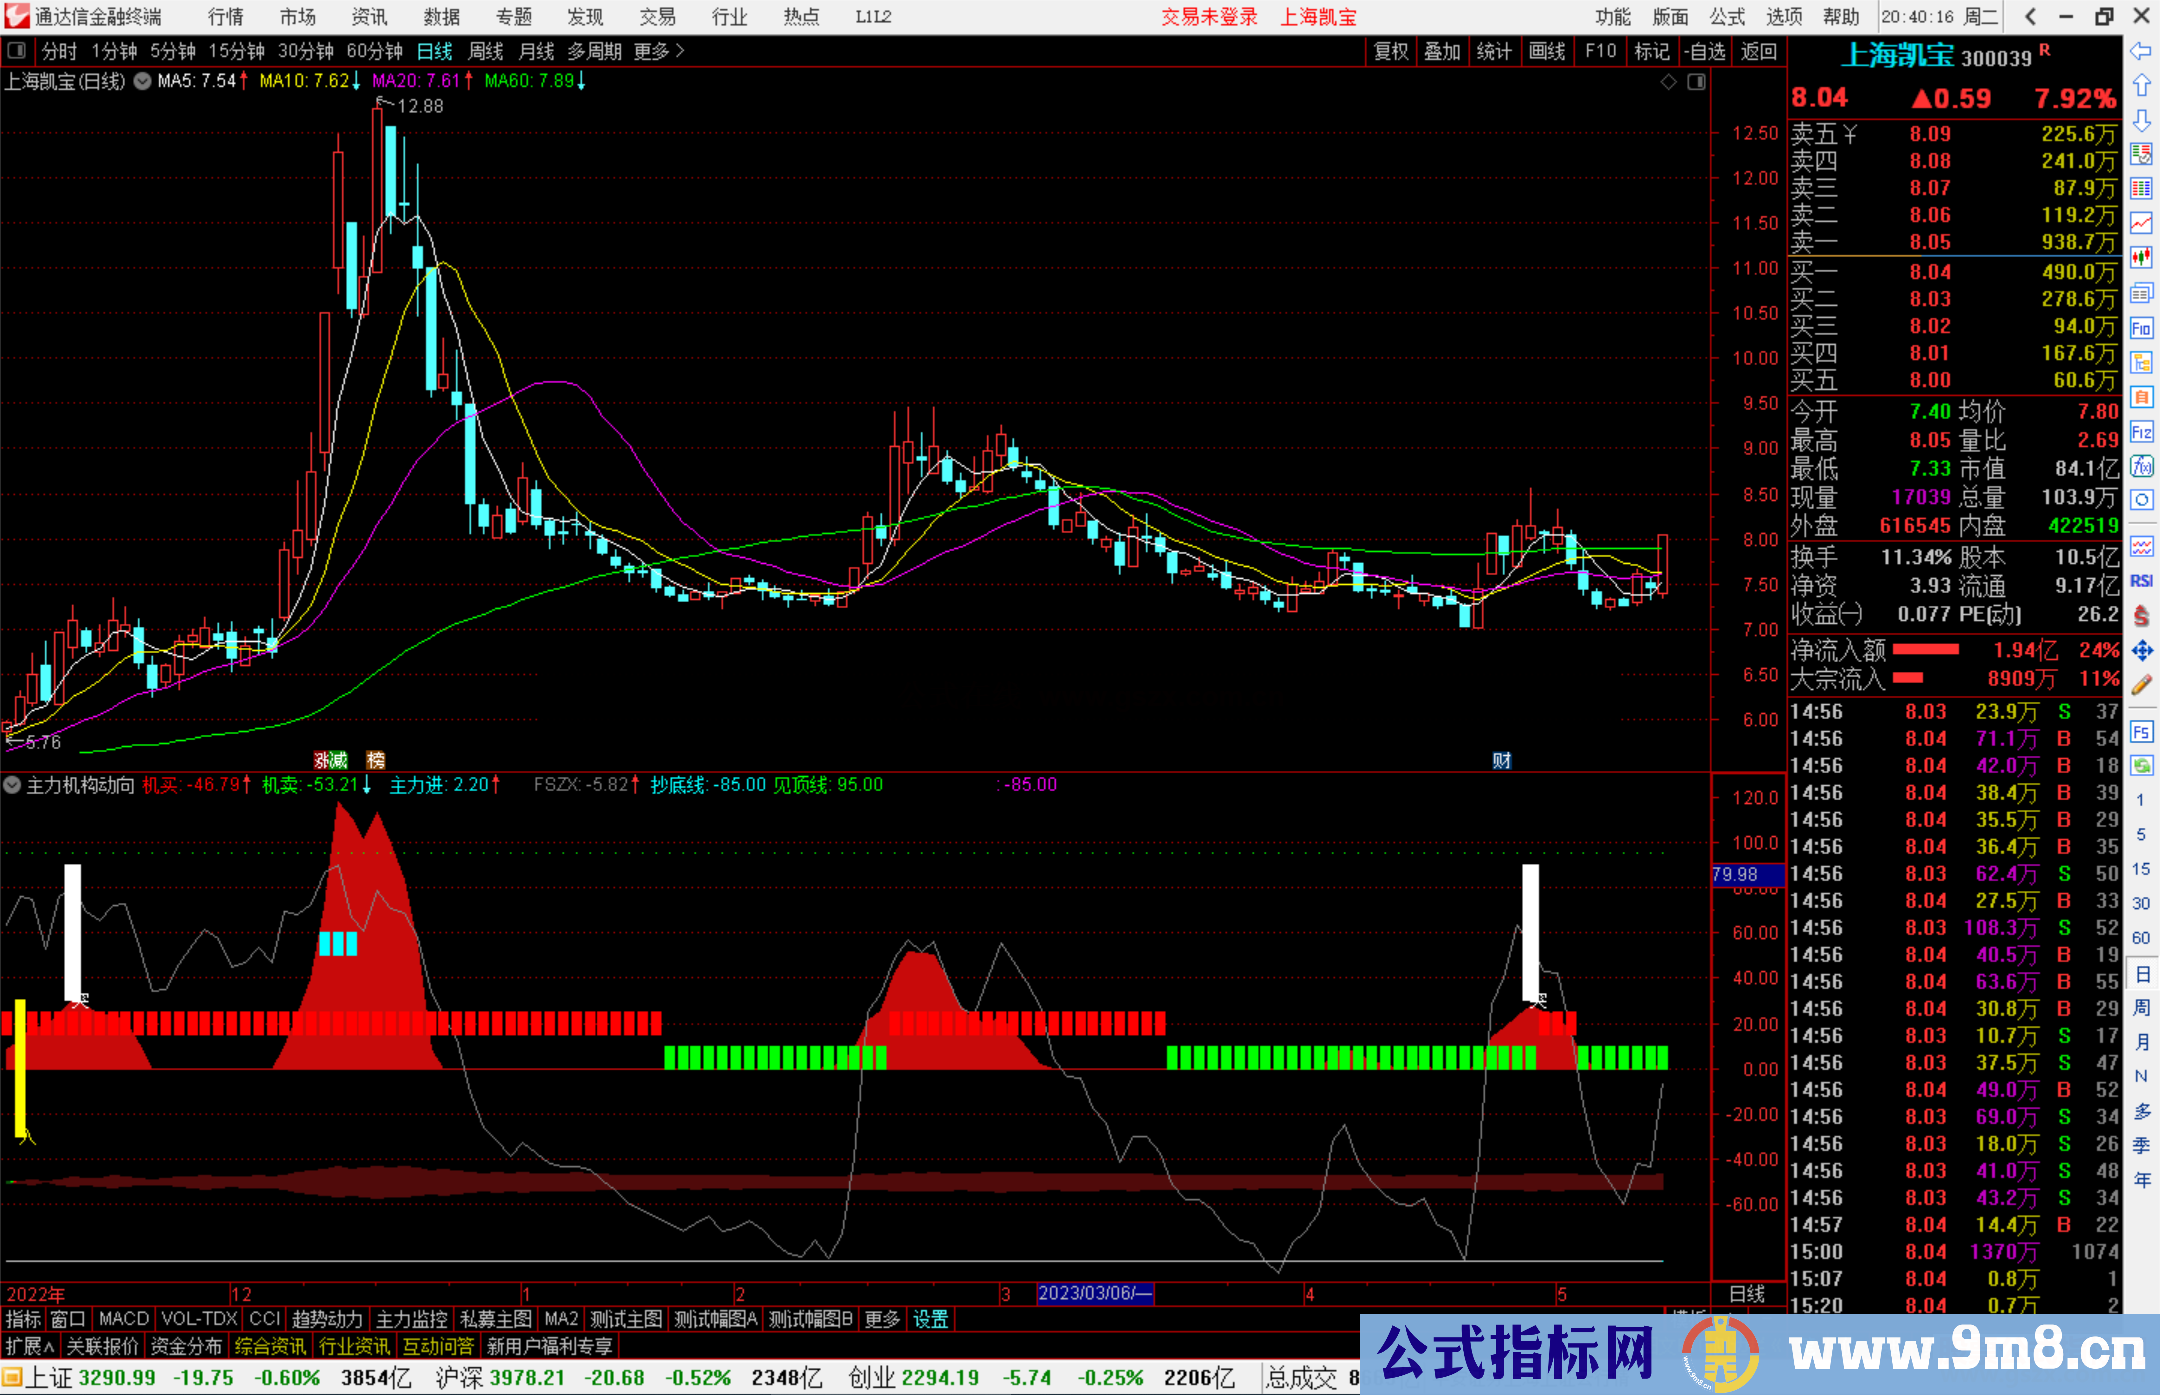Open dropdown beside 上海凯宝(日线) chart title

143,81
